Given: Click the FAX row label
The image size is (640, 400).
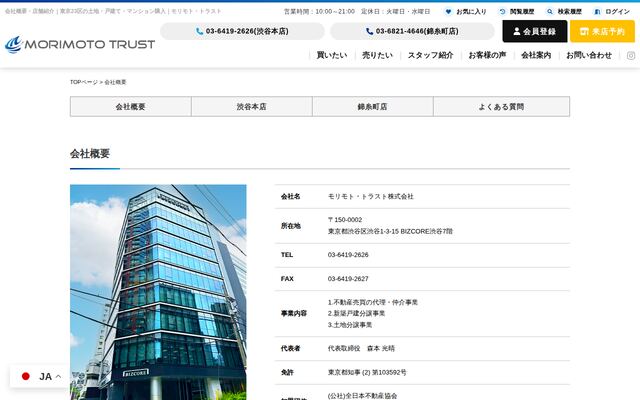Looking at the screenshot, I should tap(287, 279).
